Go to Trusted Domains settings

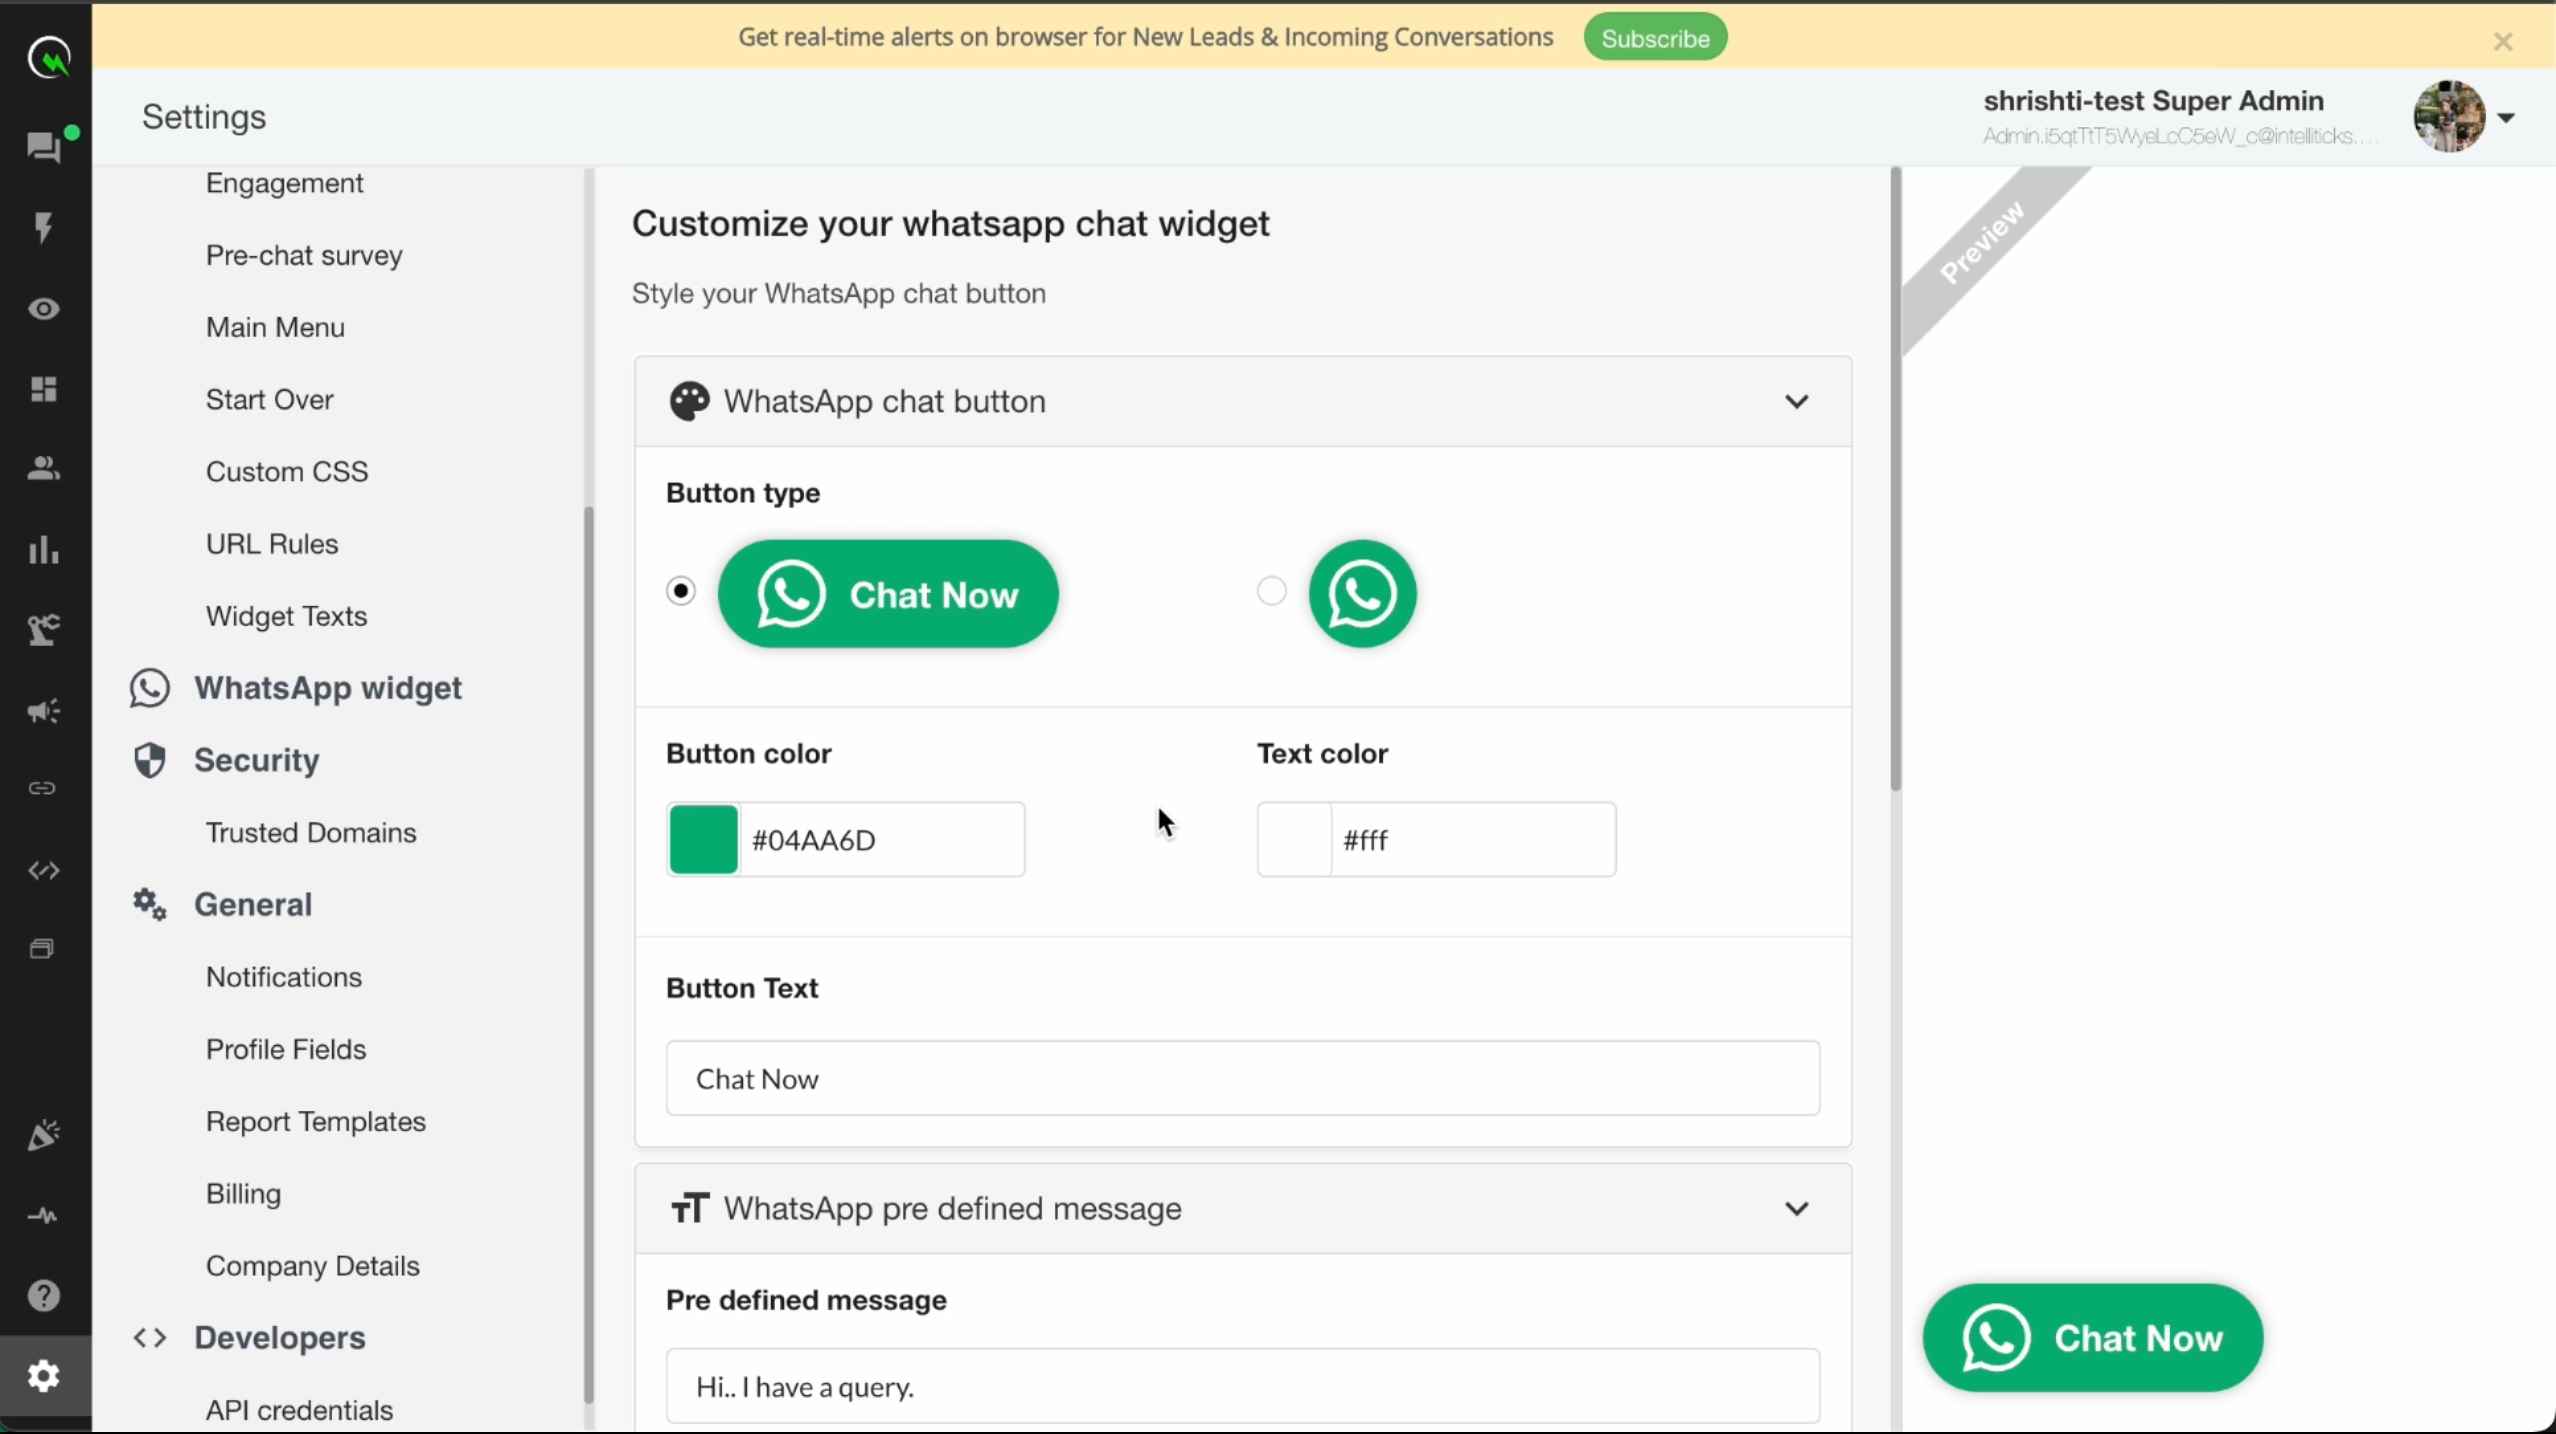coord(310,833)
